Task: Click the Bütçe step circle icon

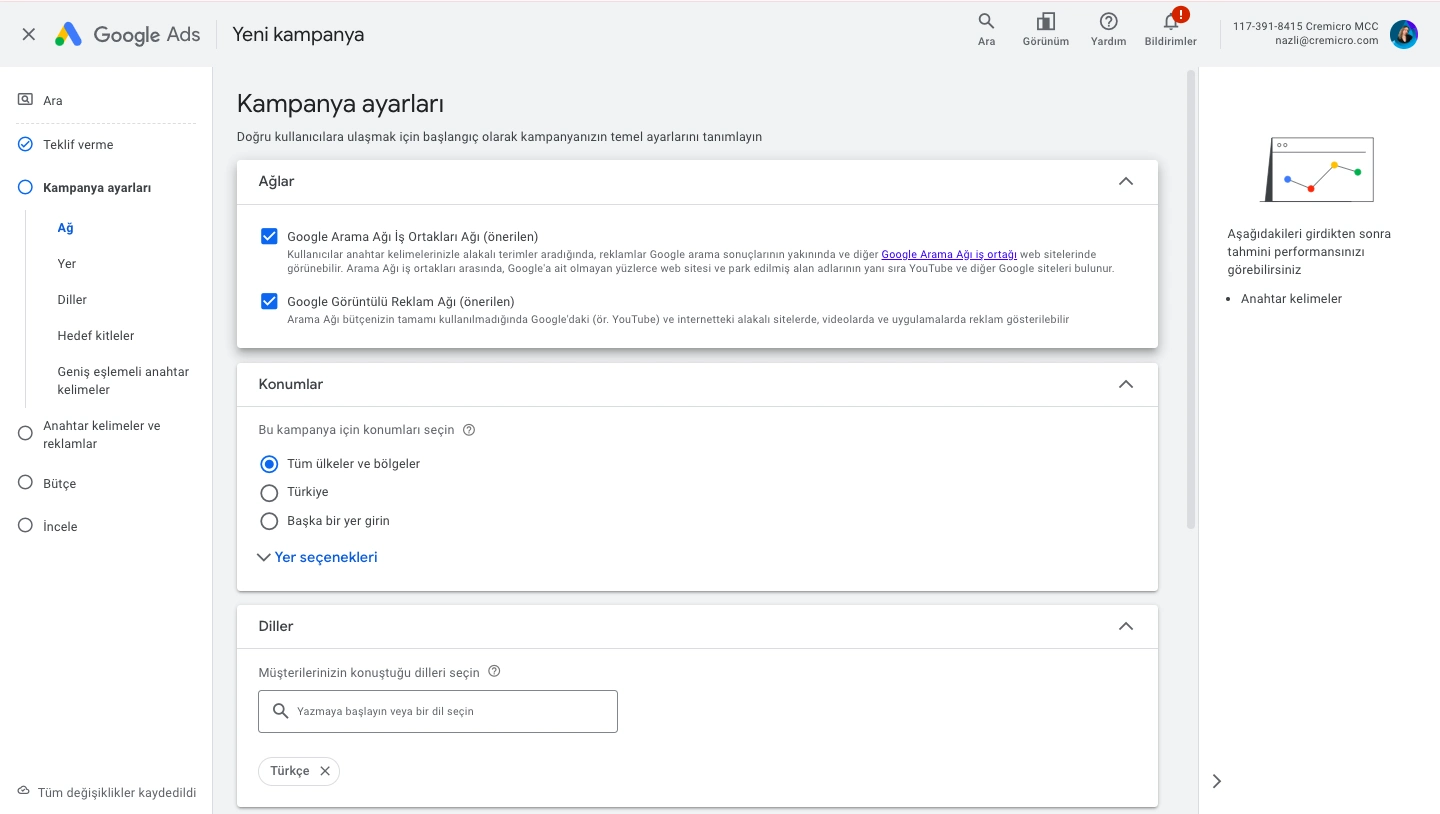Action: pos(25,482)
